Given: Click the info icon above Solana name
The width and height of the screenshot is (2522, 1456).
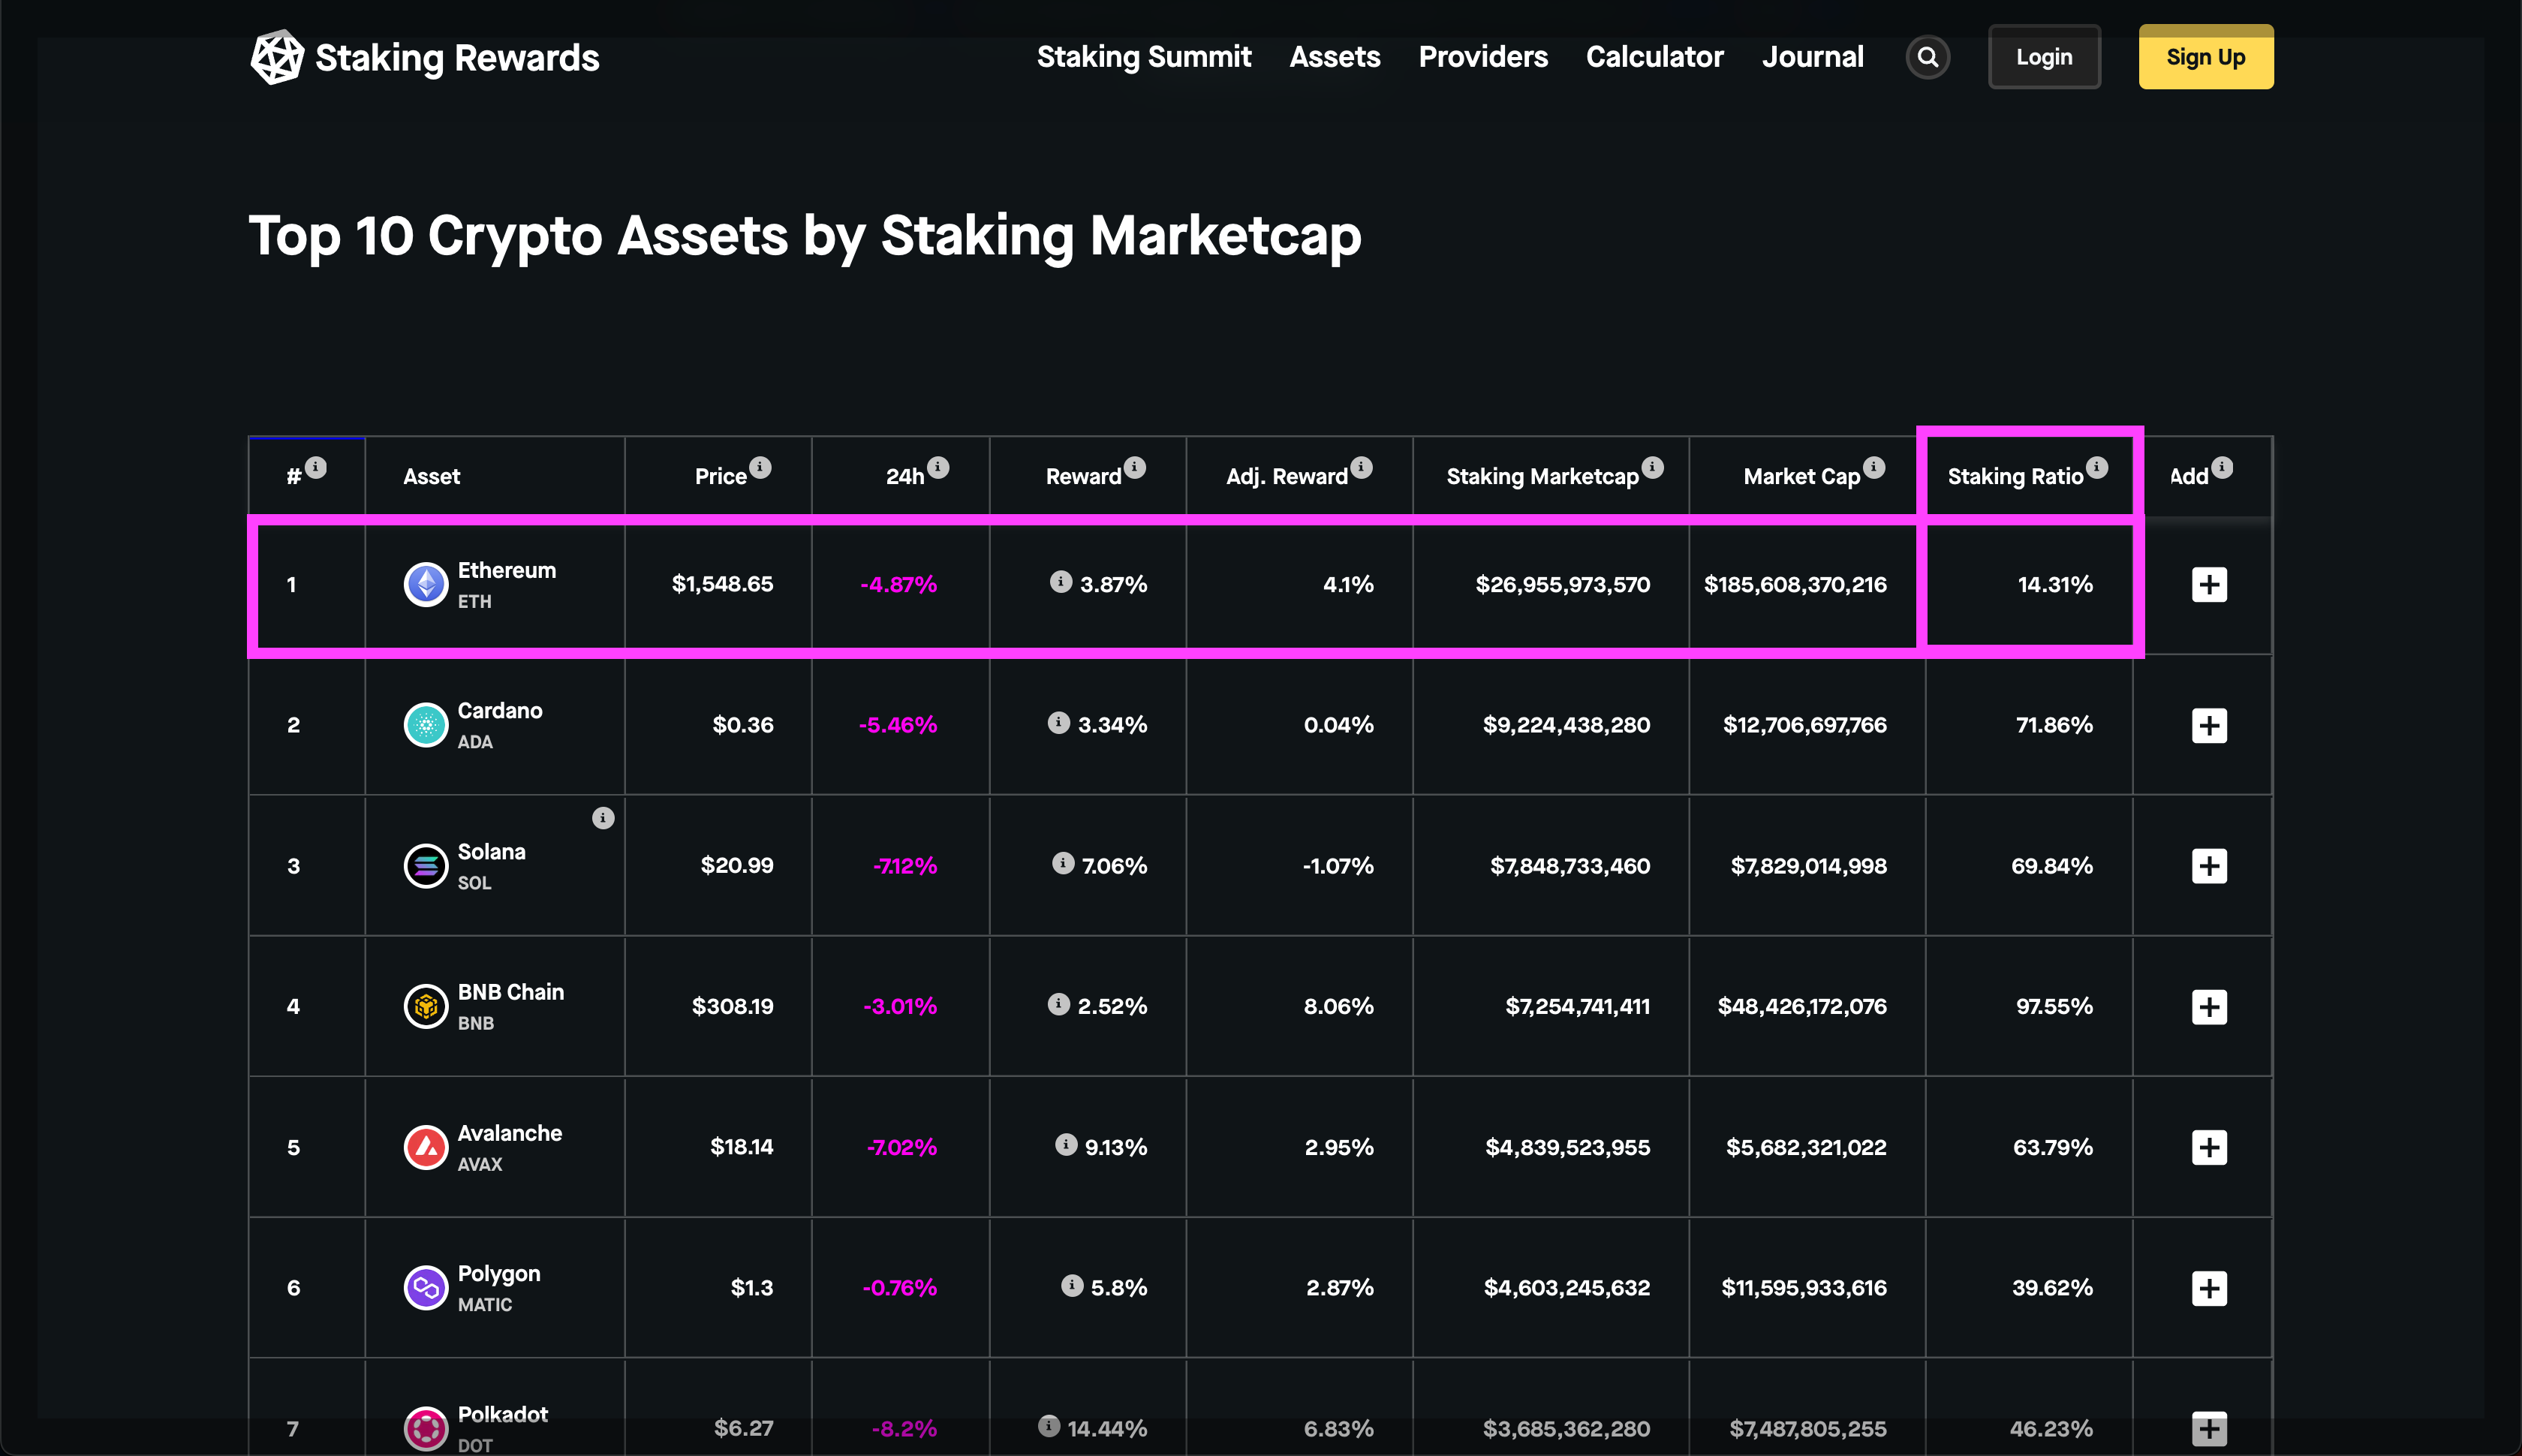Looking at the screenshot, I should [x=602, y=818].
